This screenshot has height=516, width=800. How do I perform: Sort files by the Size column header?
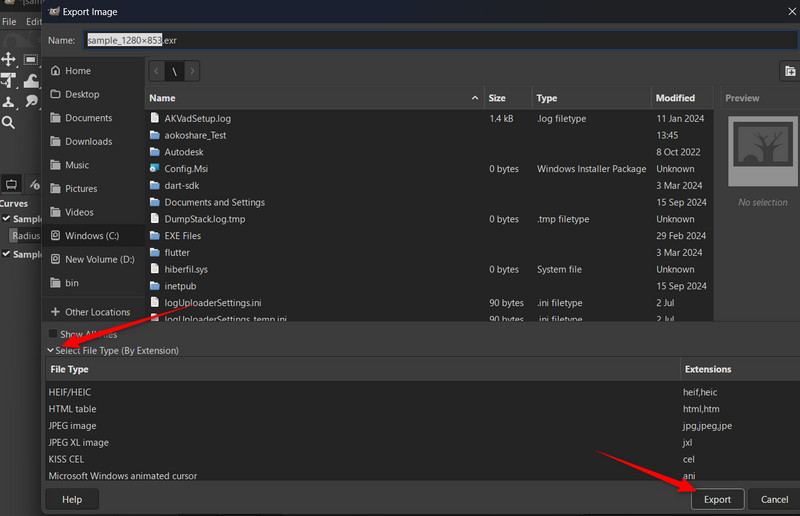tap(508, 98)
